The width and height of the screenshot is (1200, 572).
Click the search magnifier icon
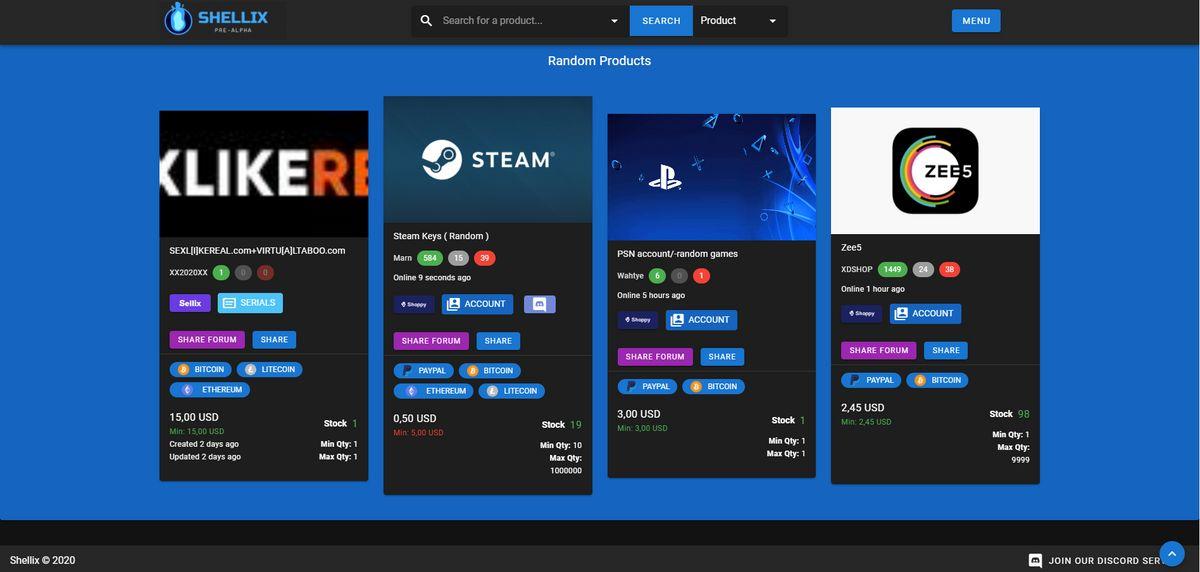point(426,21)
